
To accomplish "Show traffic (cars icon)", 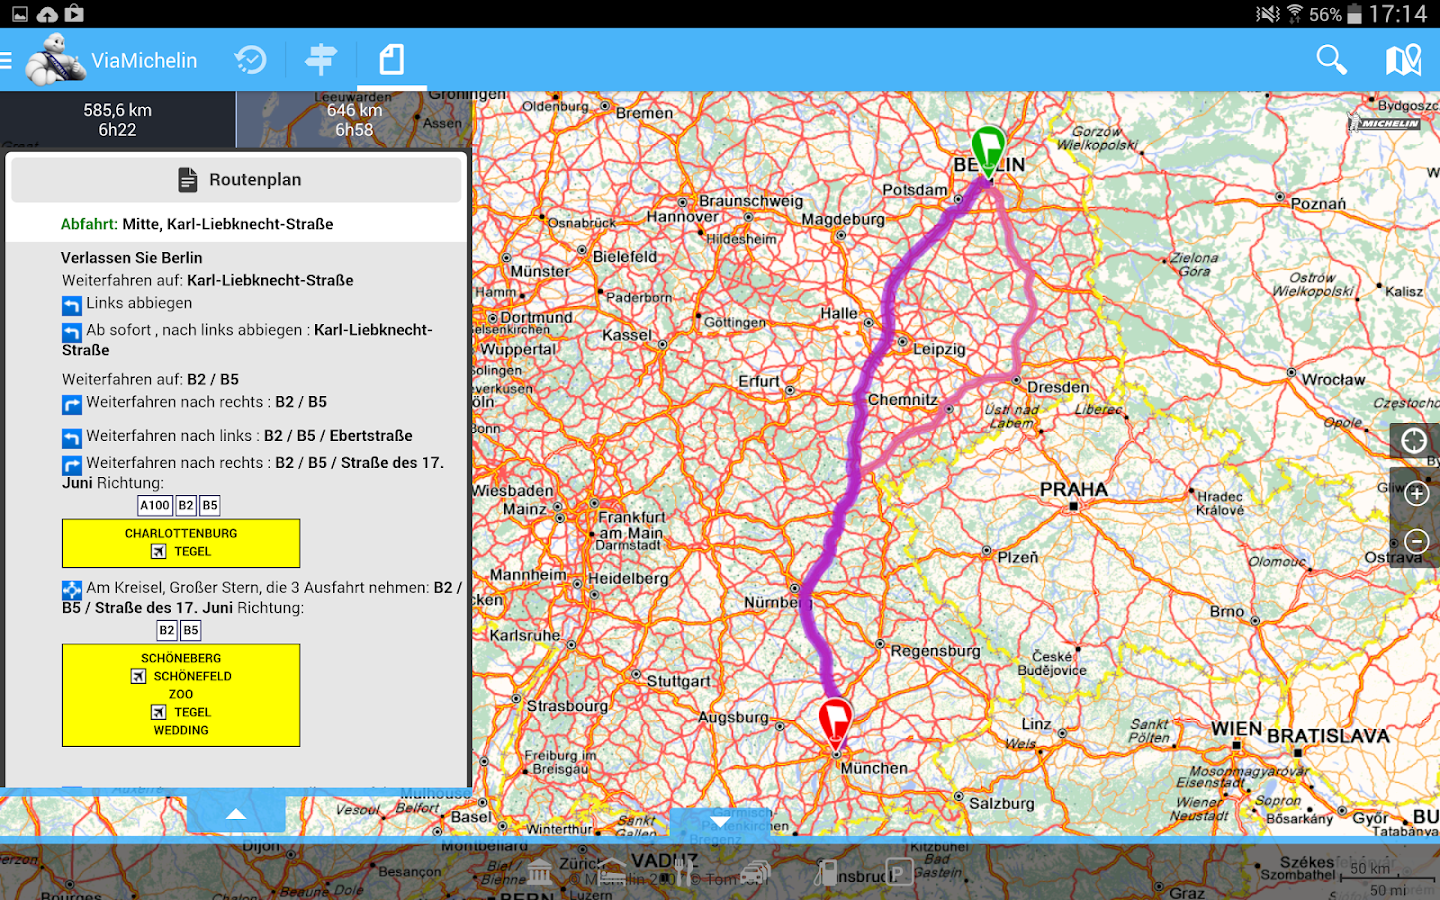I will pyautogui.click(x=756, y=873).
